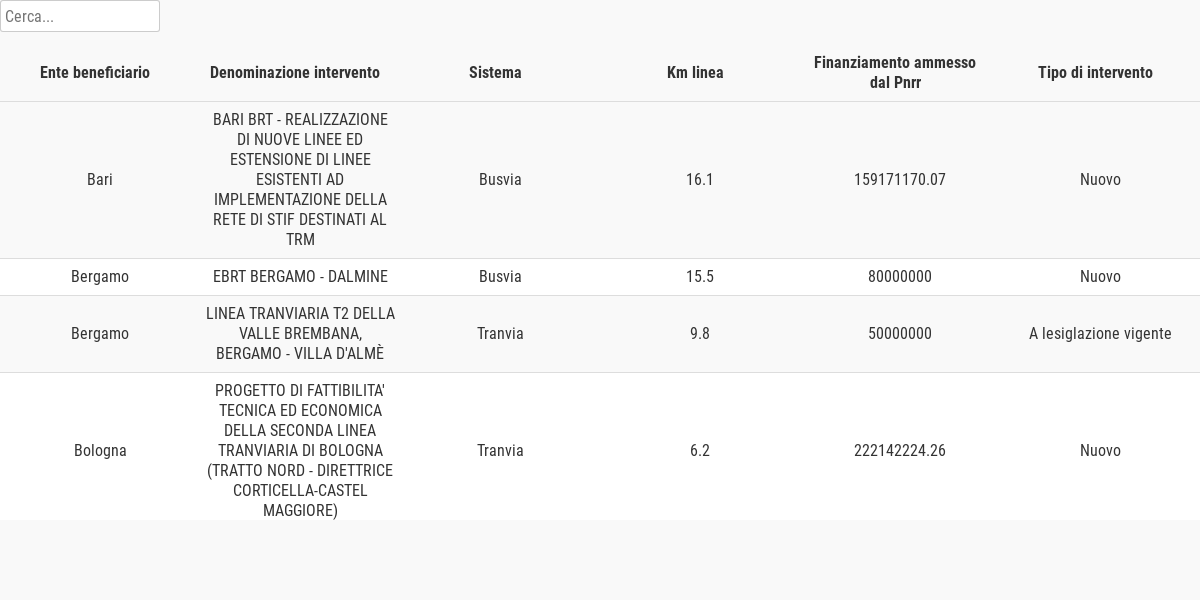
Task: Select the BARI BRT project description cell
Action: tap(300, 180)
